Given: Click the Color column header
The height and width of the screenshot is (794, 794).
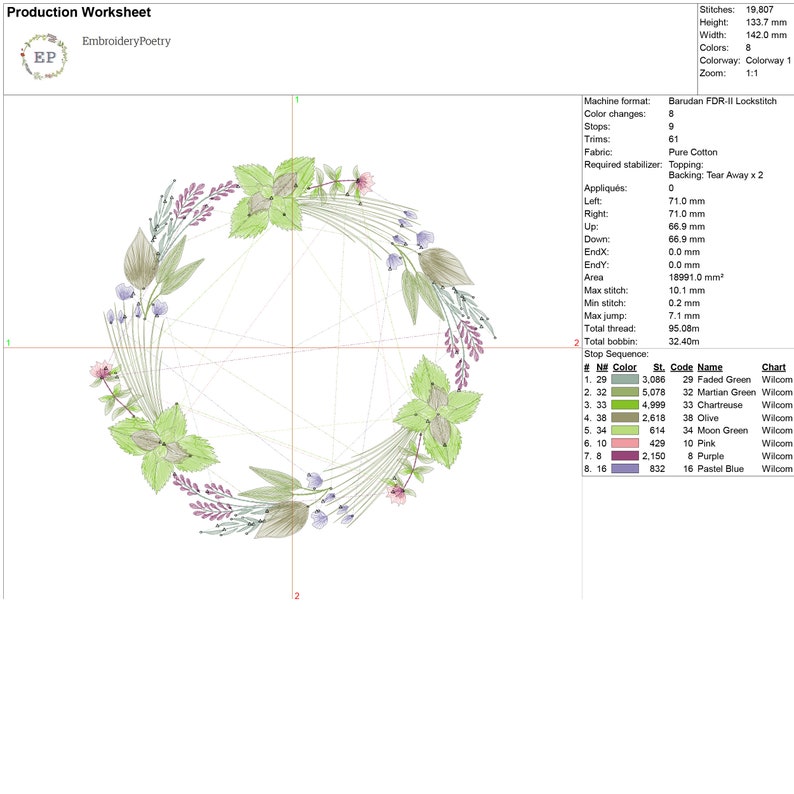Looking at the screenshot, I should [x=624, y=367].
